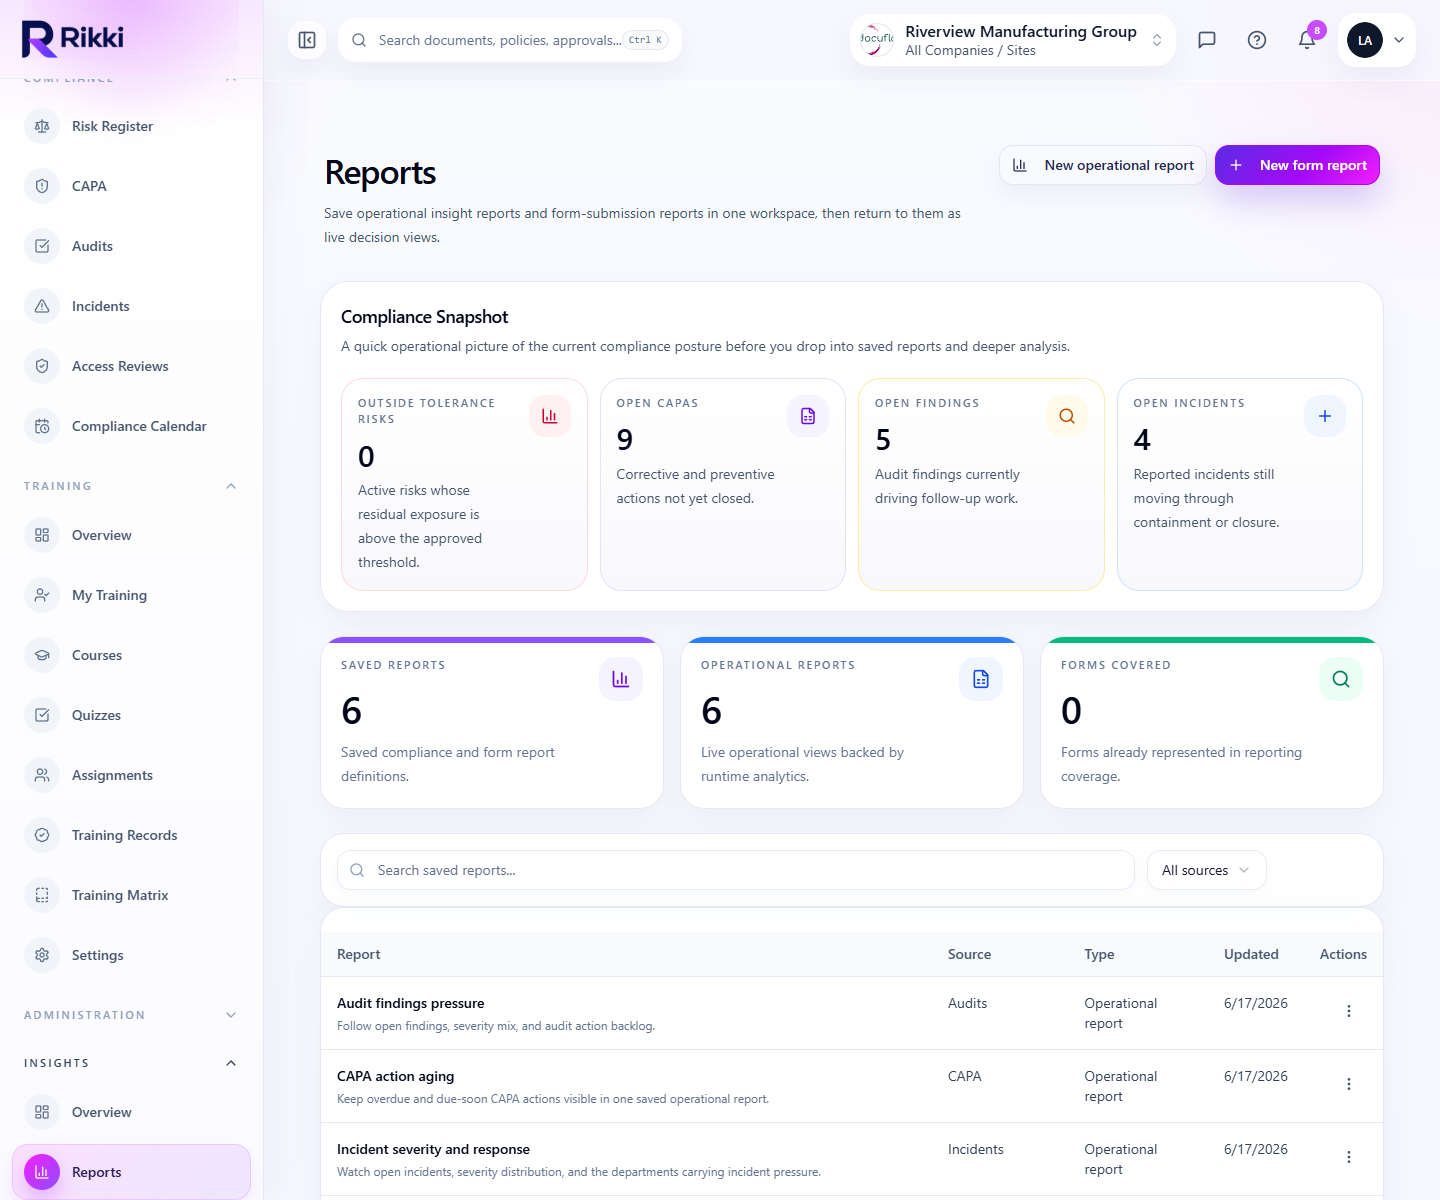Click New operational report button
1440x1200 pixels.
click(1102, 165)
